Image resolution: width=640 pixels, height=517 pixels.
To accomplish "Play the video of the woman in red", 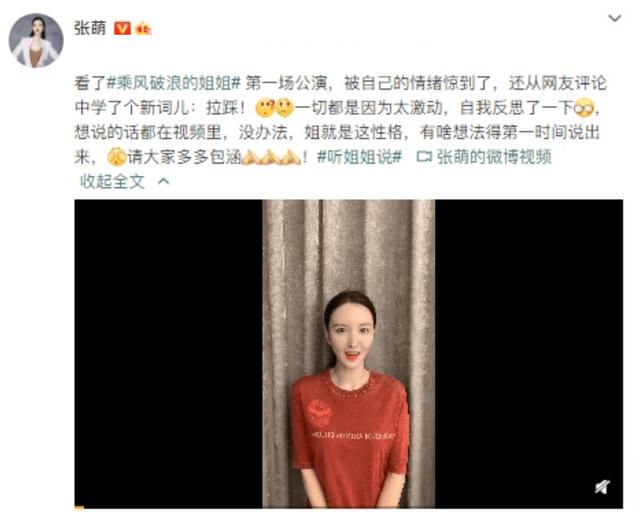I will (x=349, y=353).
